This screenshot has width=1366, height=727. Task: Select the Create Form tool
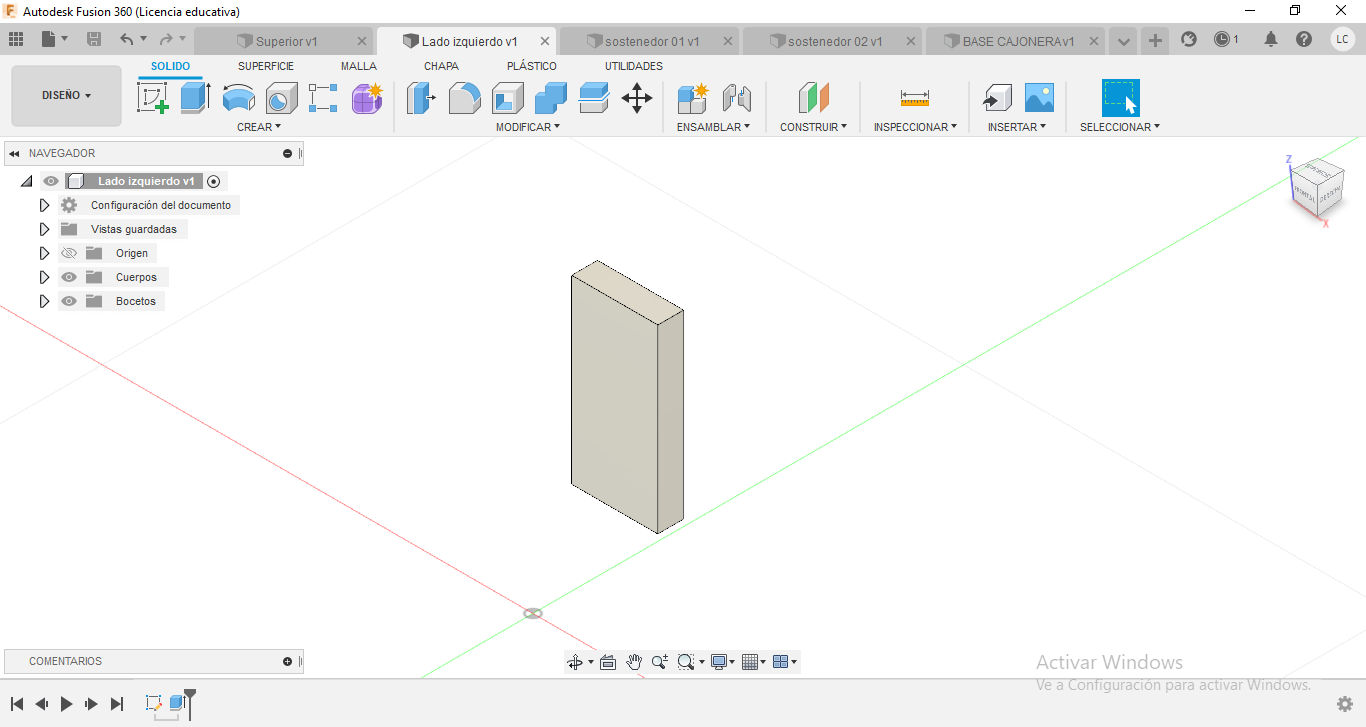pyautogui.click(x=367, y=98)
